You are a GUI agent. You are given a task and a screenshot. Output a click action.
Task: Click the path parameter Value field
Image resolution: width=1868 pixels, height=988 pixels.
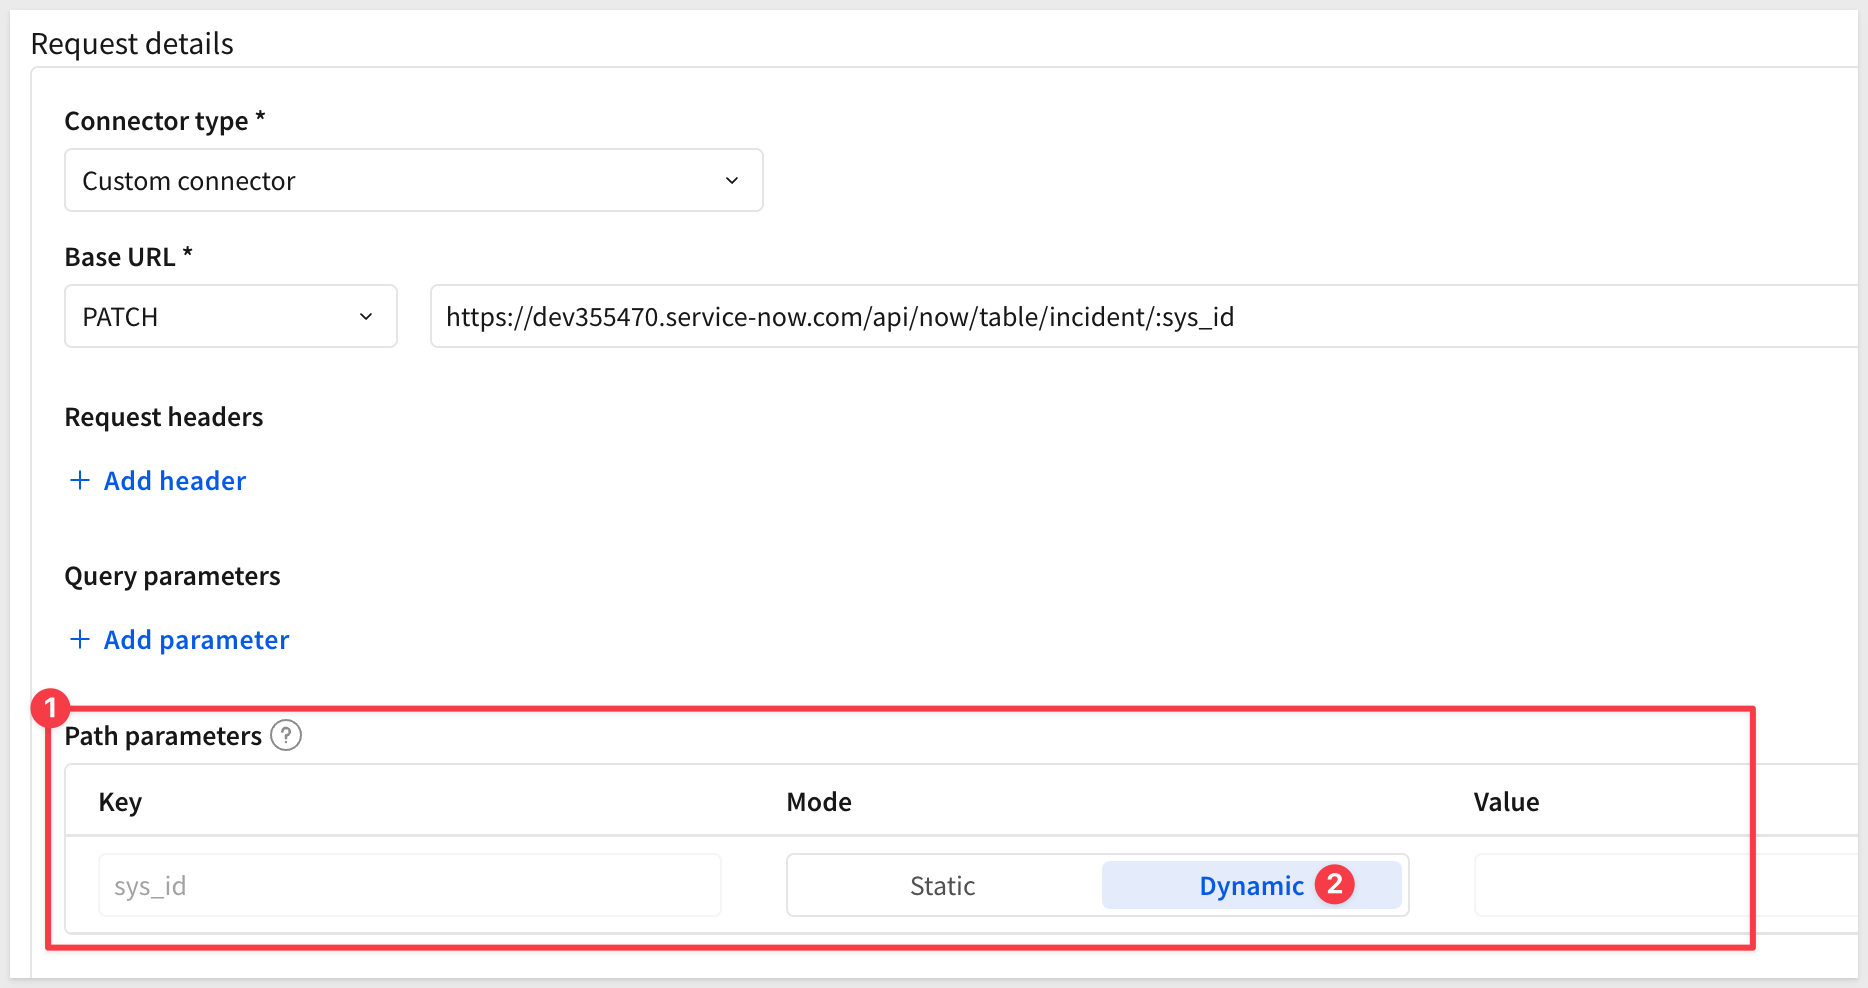point(1660,886)
